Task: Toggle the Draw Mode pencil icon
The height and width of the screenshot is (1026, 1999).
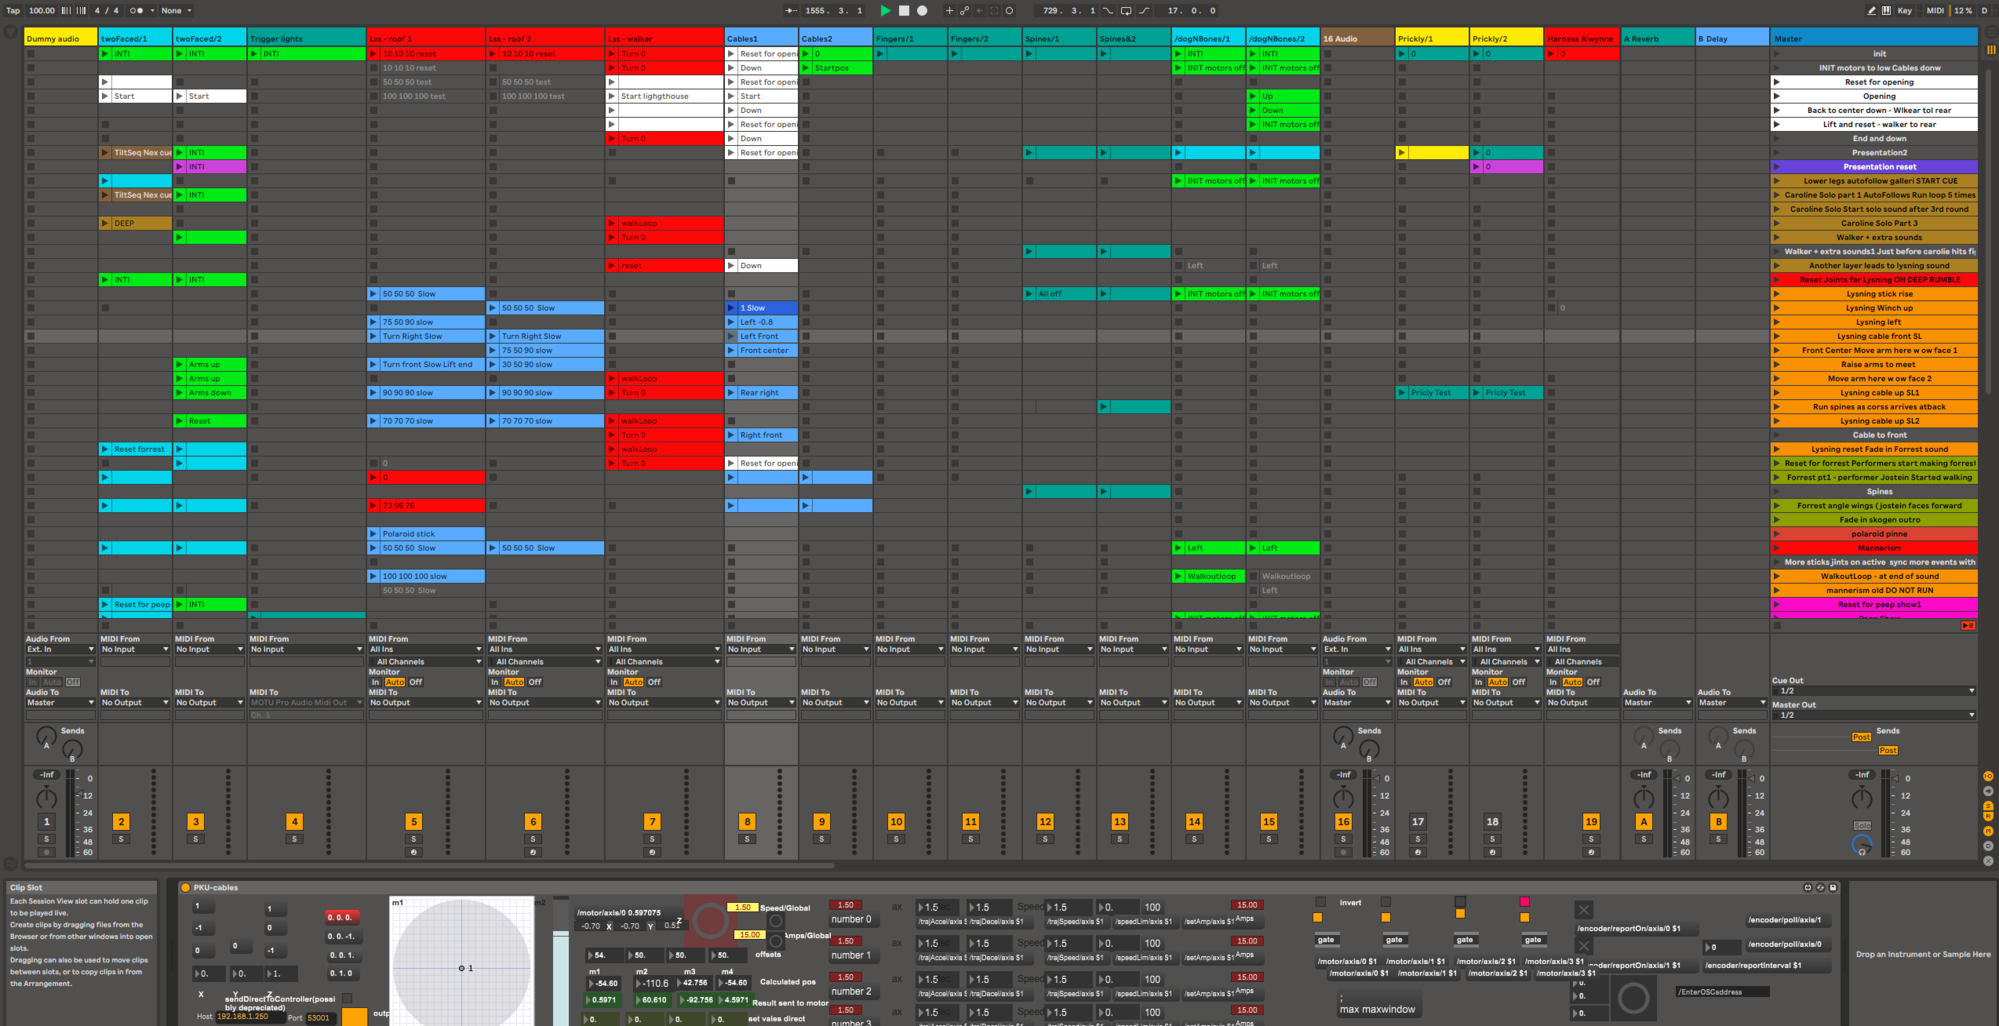Action: [1871, 11]
